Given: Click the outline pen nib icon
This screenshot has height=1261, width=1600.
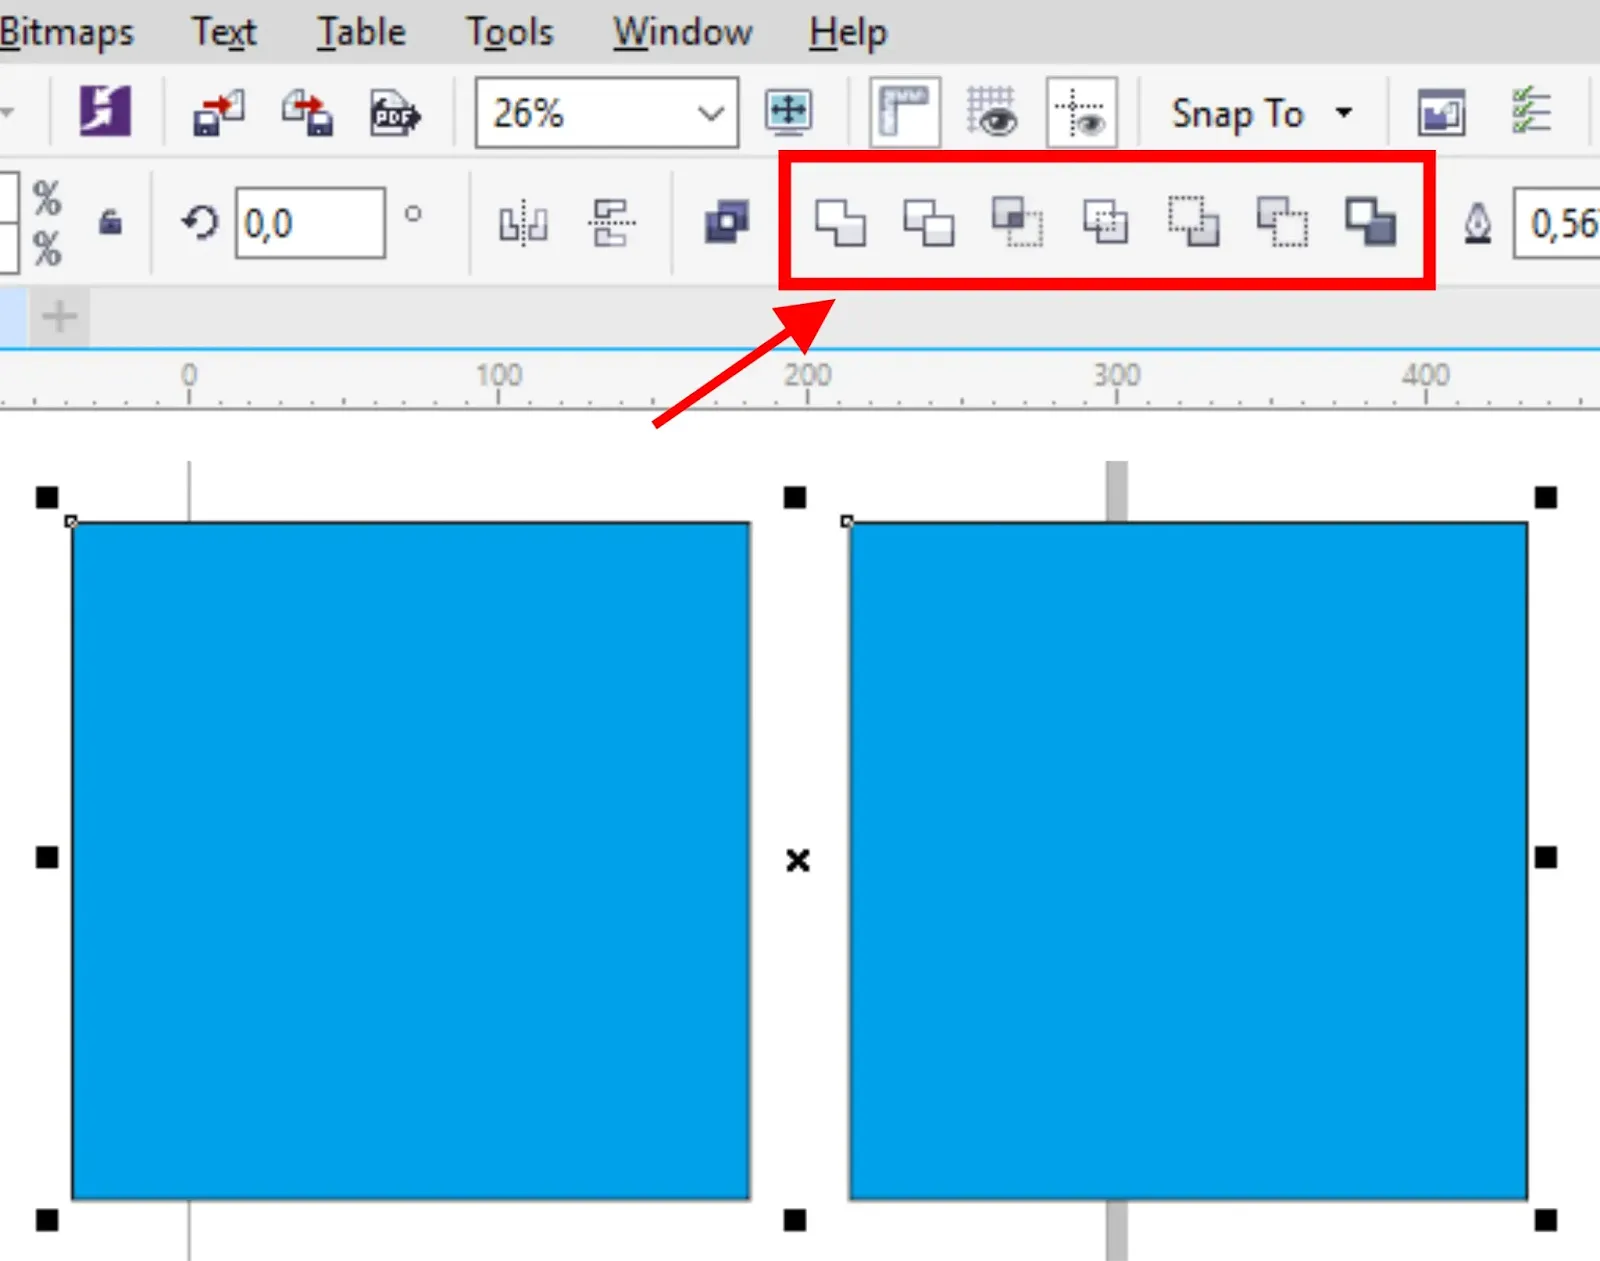Looking at the screenshot, I should click(1478, 223).
